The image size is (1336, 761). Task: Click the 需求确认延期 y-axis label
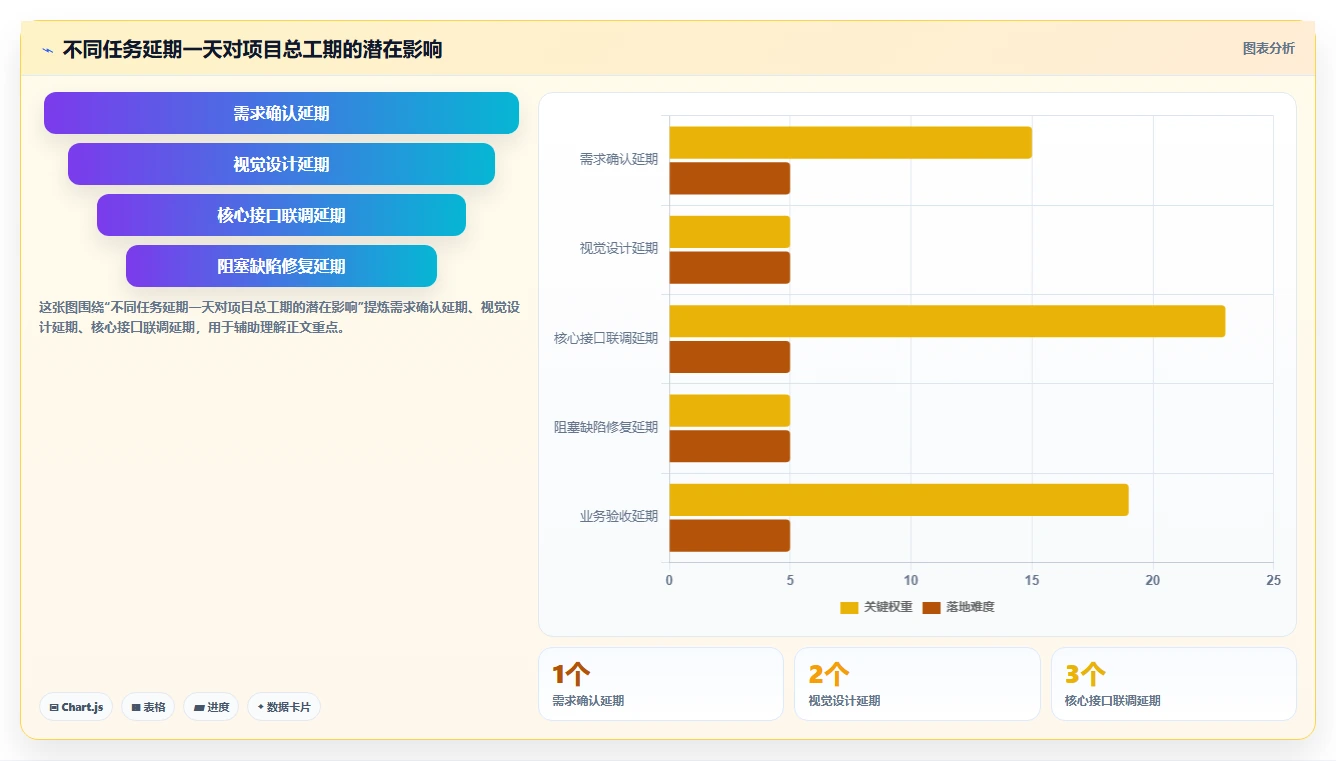pos(619,159)
